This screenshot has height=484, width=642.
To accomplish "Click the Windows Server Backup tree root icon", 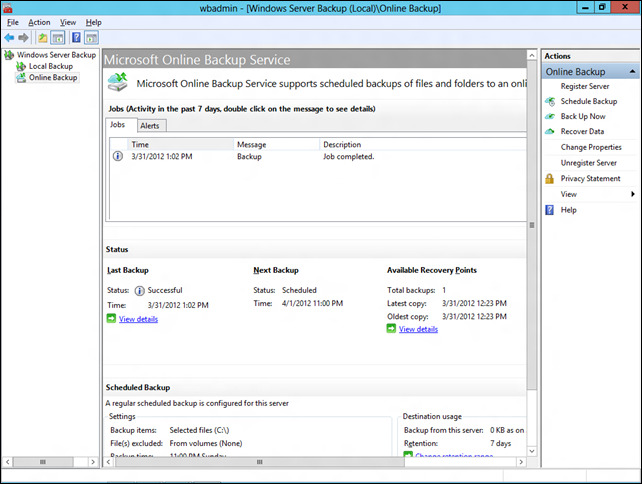I will pyautogui.click(x=9, y=55).
